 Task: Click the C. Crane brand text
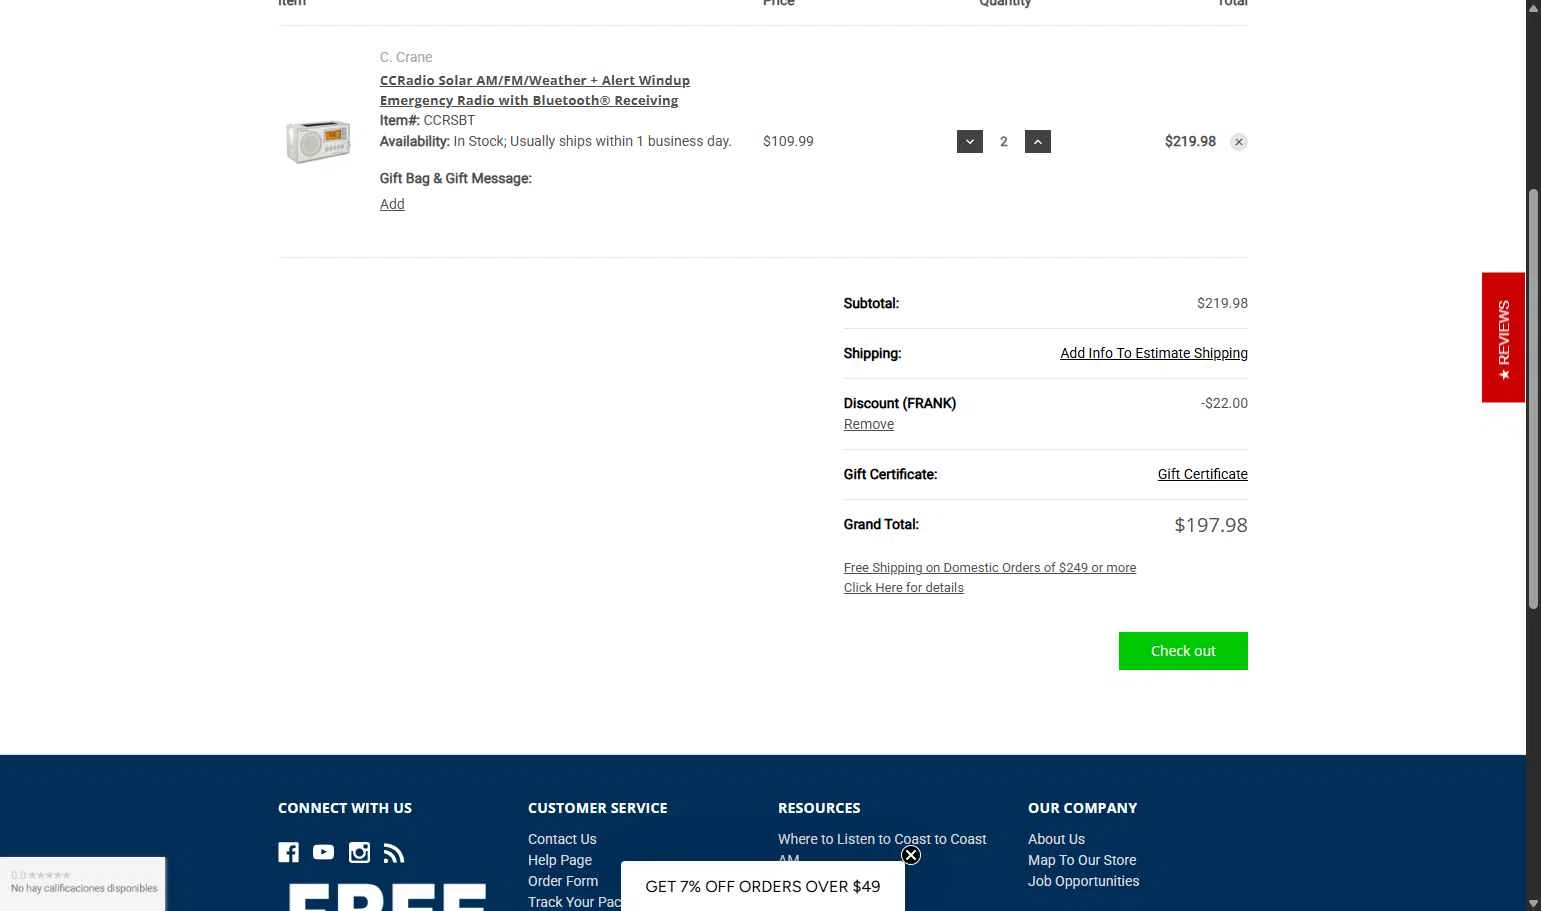point(406,57)
